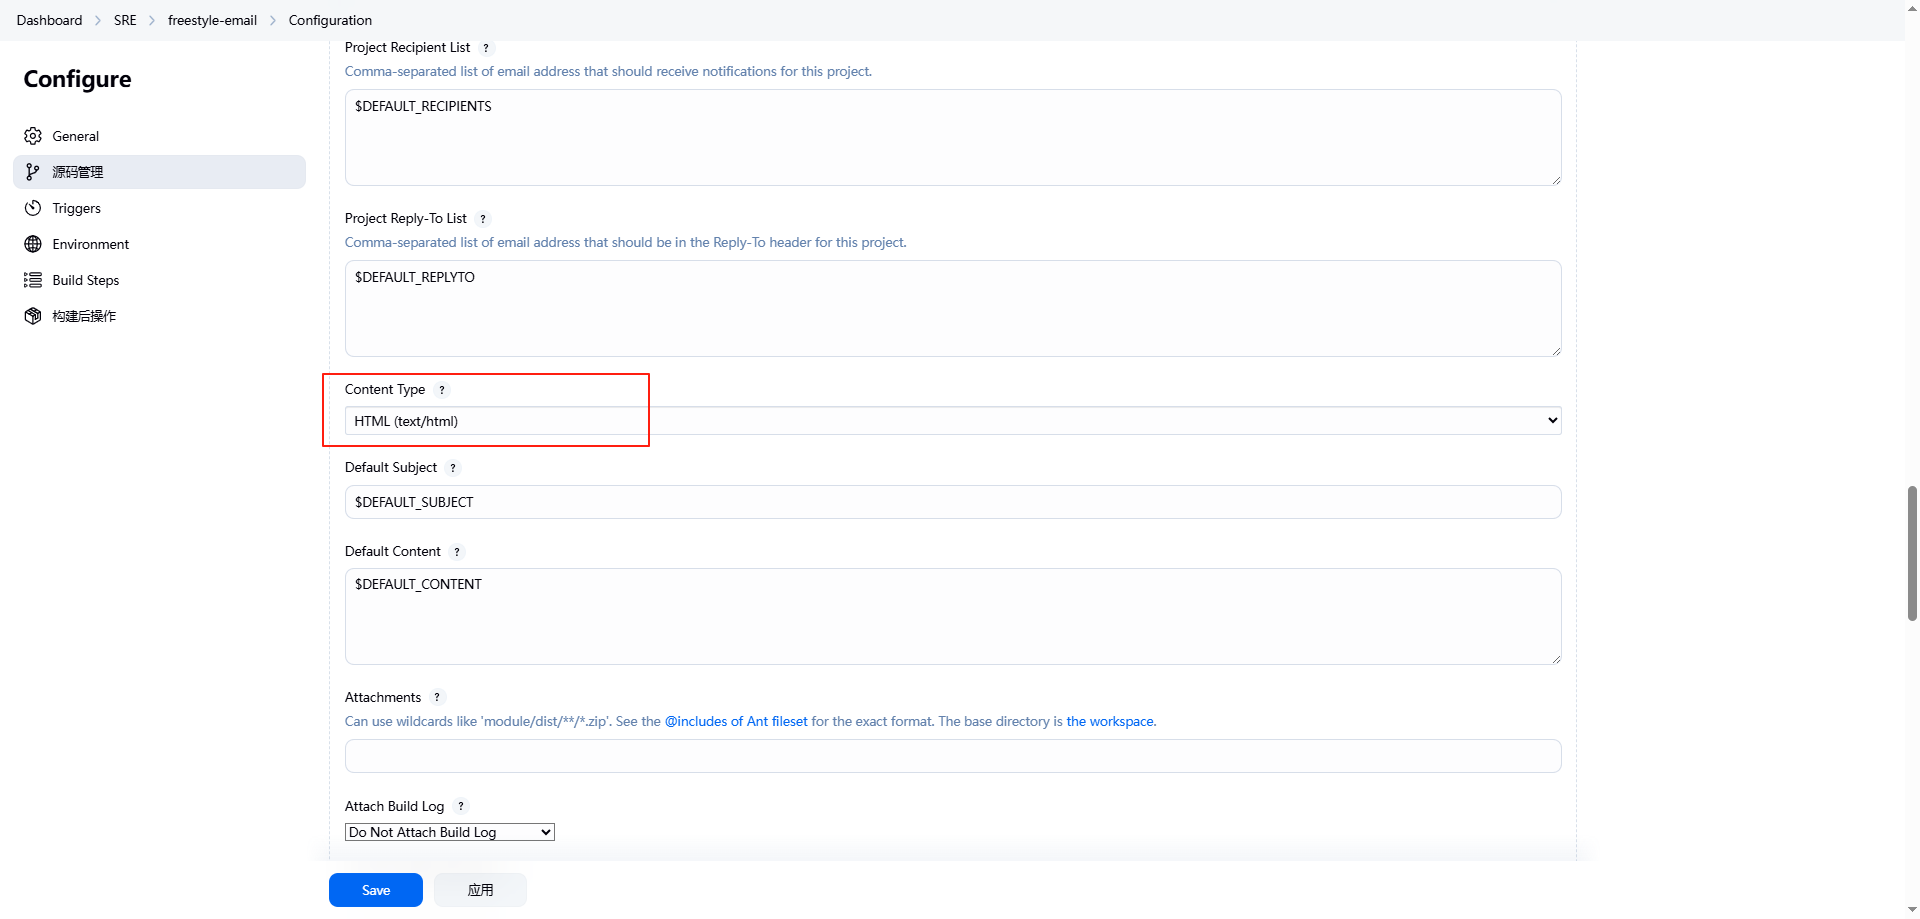Click the post-build actions cube icon
This screenshot has width=1920, height=919.
pos(33,316)
